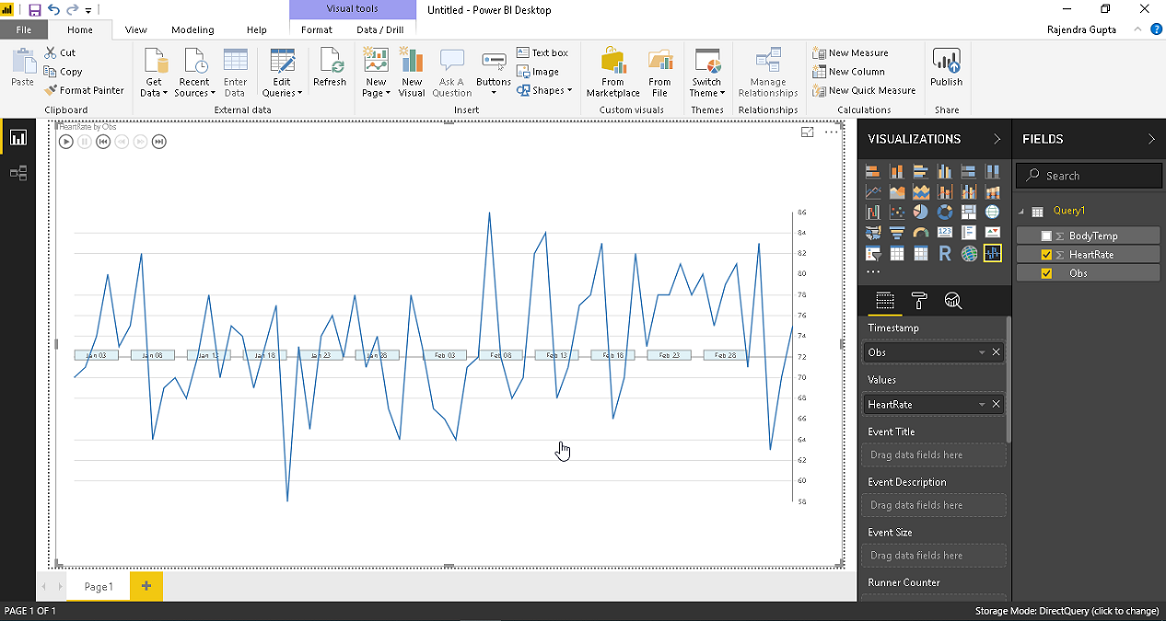Pick the KPI visual with arrows
Image resolution: width=1166 pixels, height=621 pixels.
pyautogui.click(x=992, y=232)
